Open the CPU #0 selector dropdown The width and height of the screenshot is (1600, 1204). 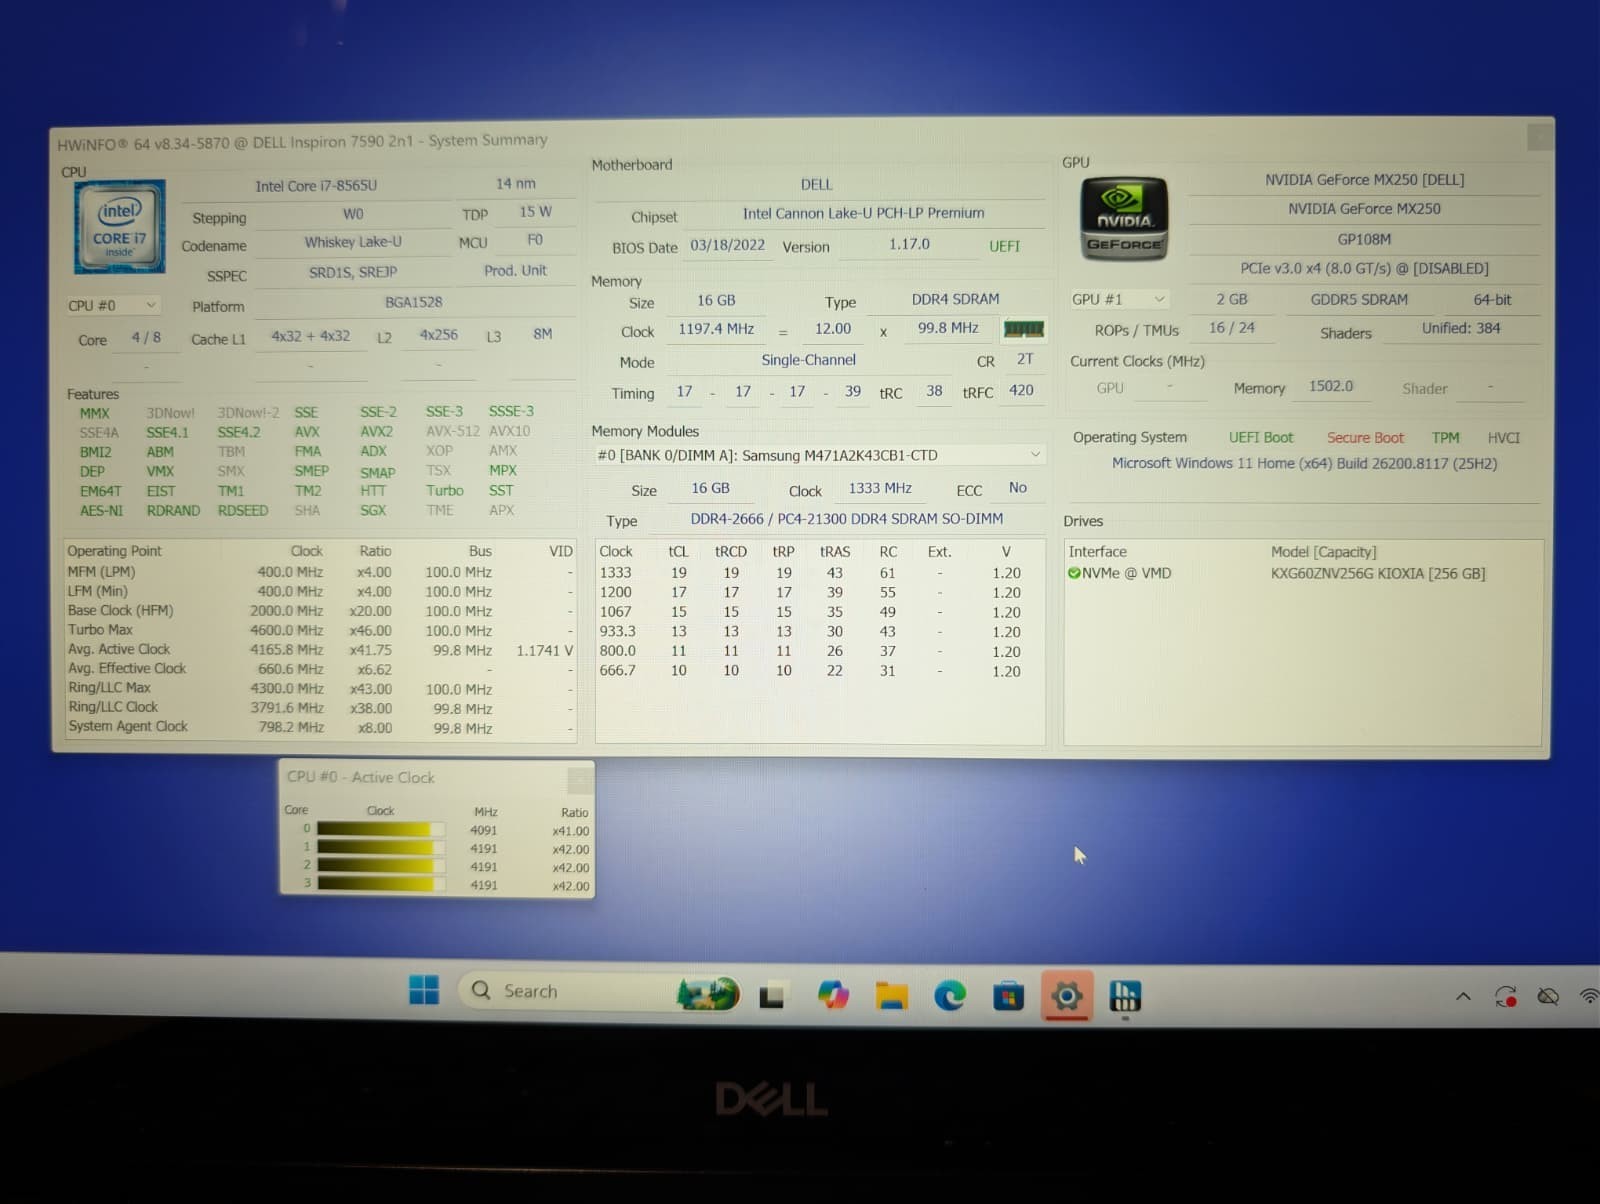pyautogui.click(x=112, y=305)
